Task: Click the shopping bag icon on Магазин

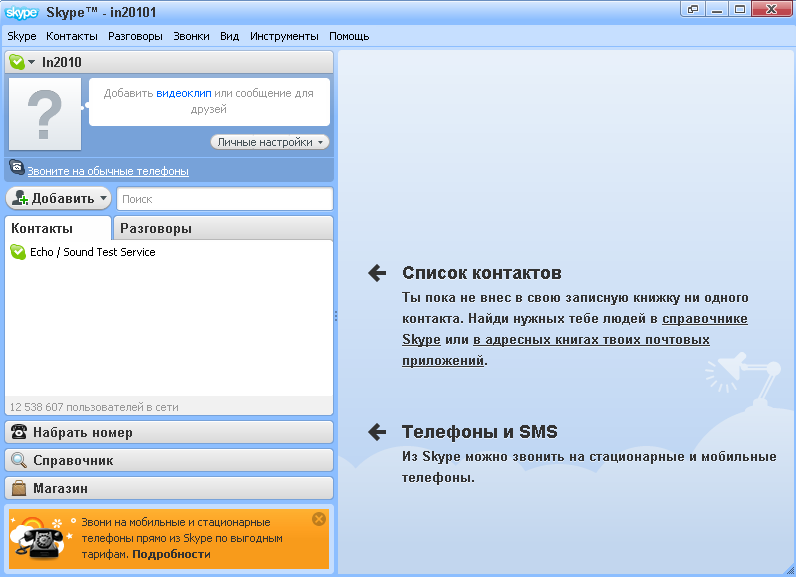Action: click(x=19, y=488)
